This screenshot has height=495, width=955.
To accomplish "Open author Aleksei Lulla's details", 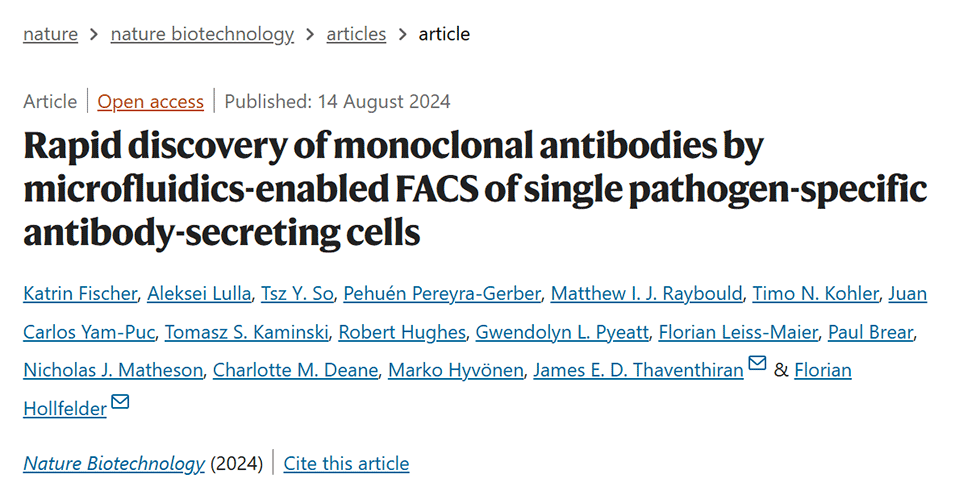I will [x=198, y=294].
